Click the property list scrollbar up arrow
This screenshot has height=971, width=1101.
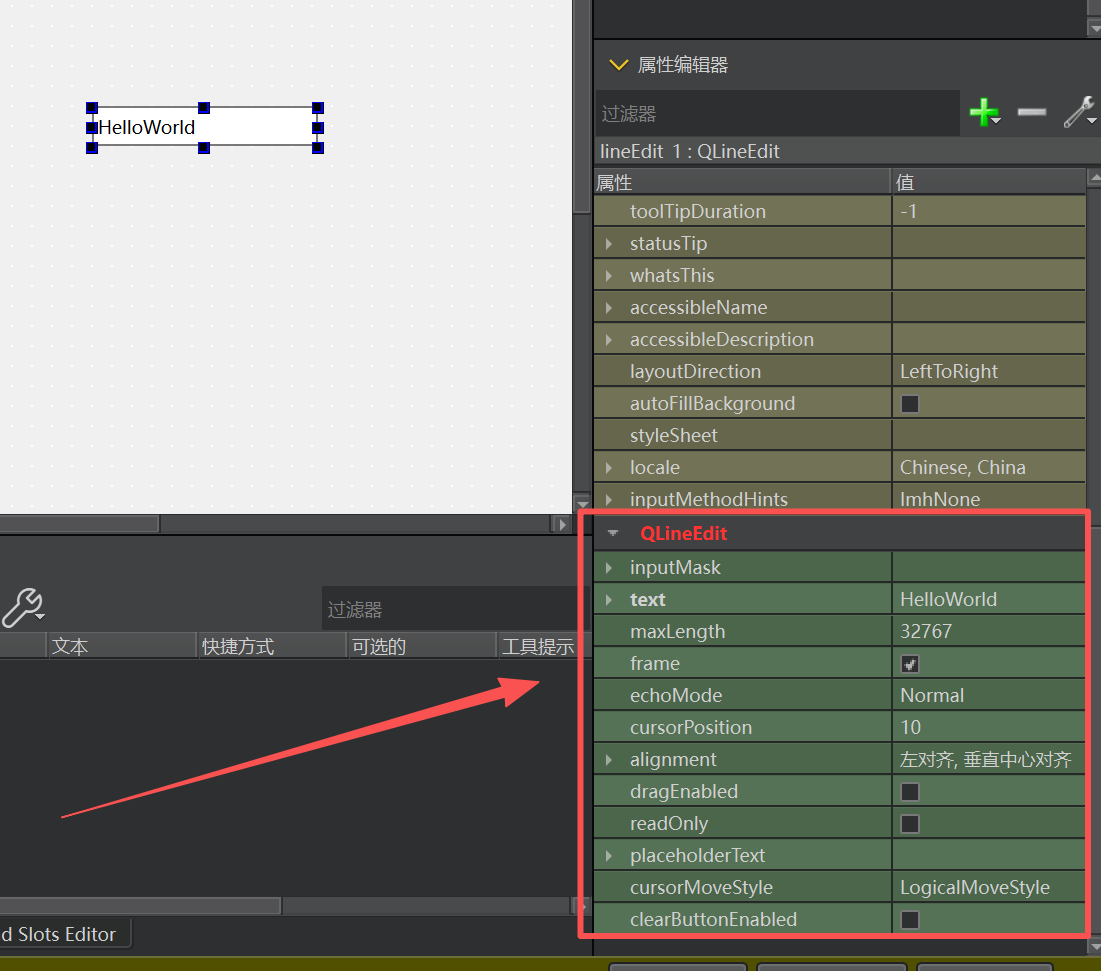tap(1094, 178)
